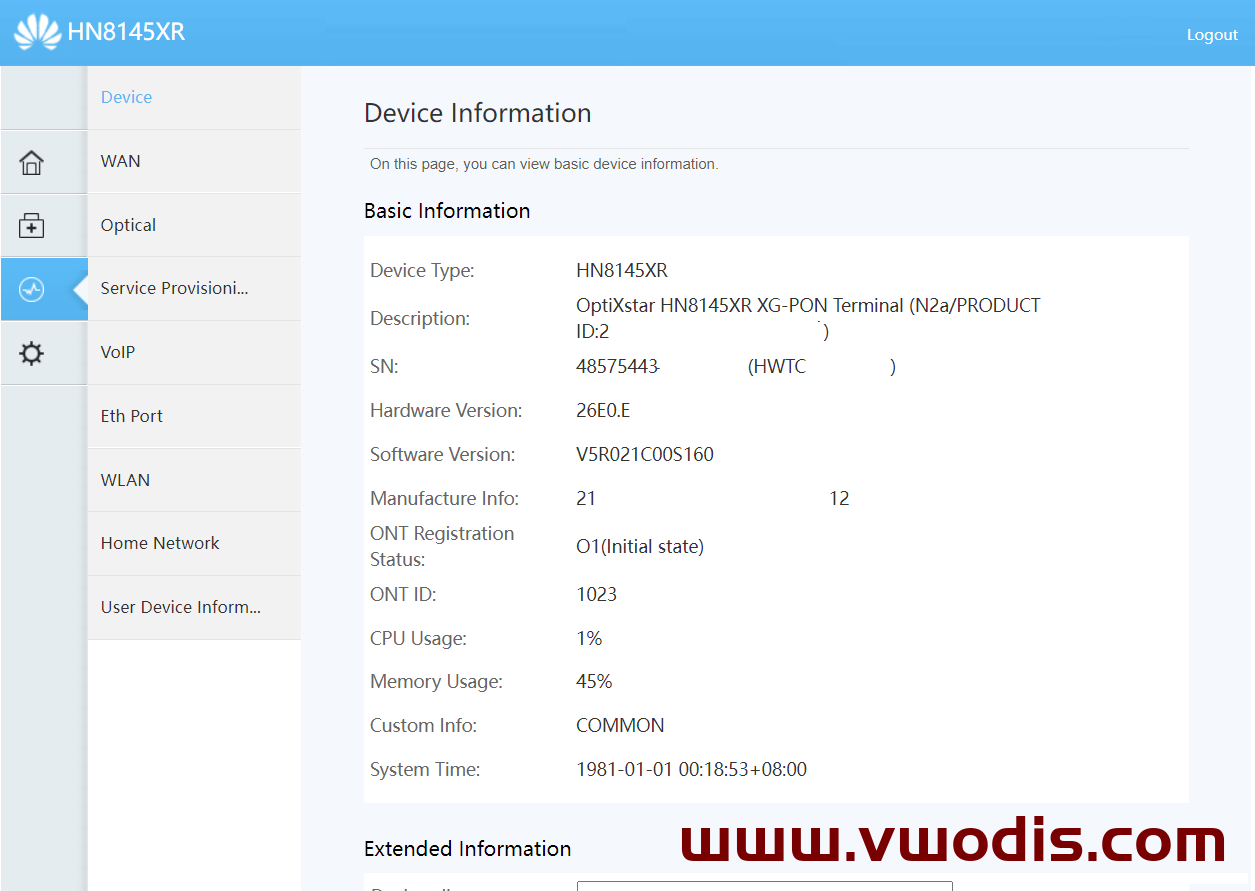Click the Huawei logo in the header

coord(39,31)
